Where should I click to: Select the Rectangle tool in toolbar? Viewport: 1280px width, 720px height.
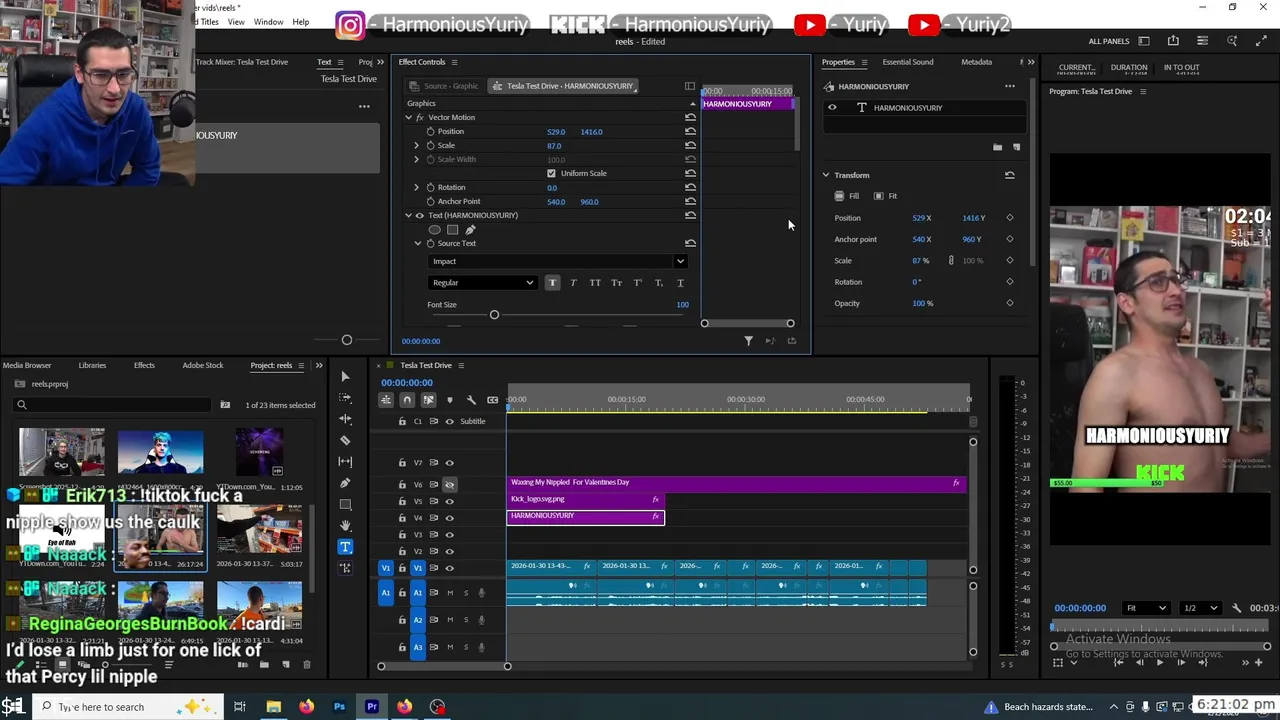[x=345, y=504]
